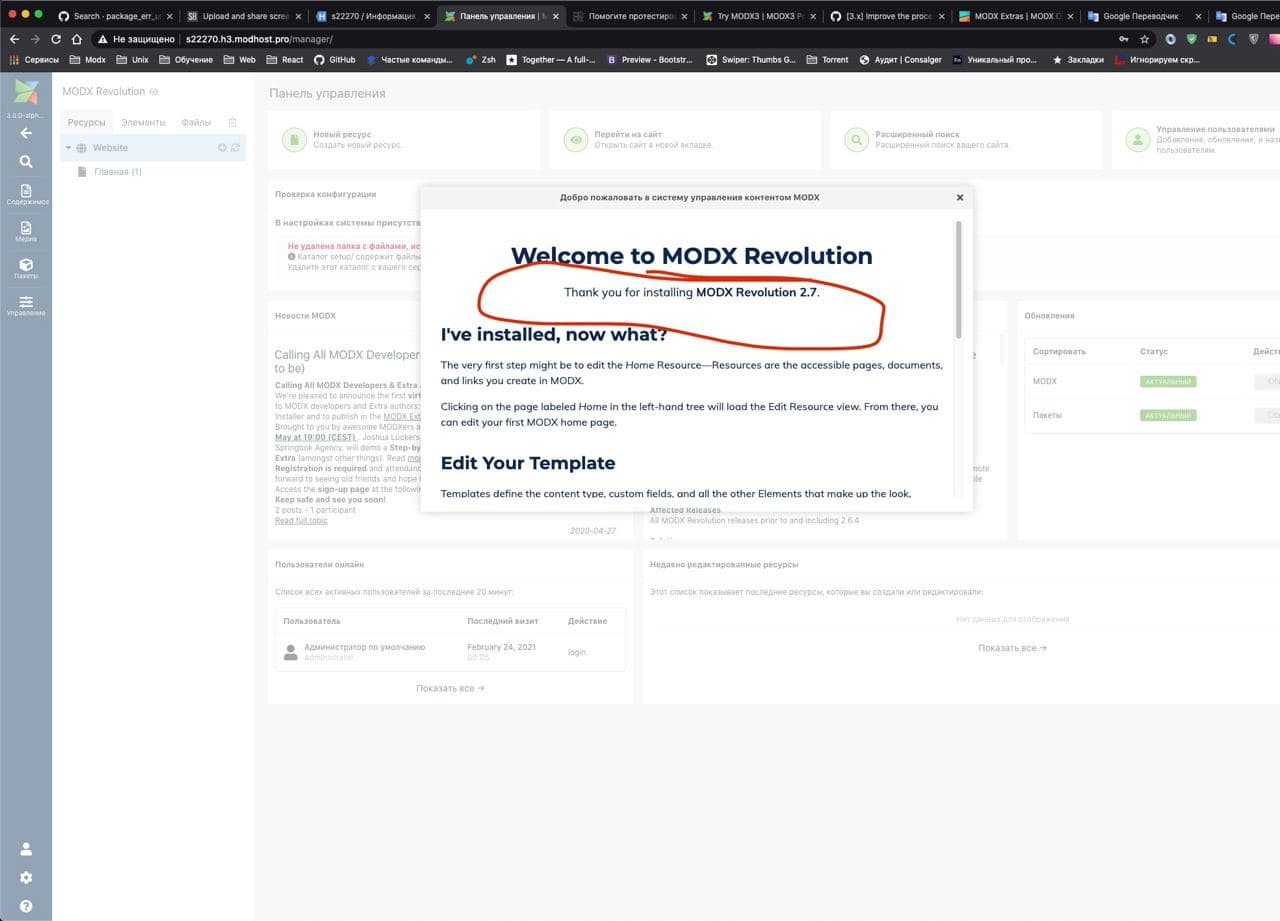Viewport: 1280px width, 921px height.
Task: Open the Modx bookmarks folder
Action: tap(87, 60)
